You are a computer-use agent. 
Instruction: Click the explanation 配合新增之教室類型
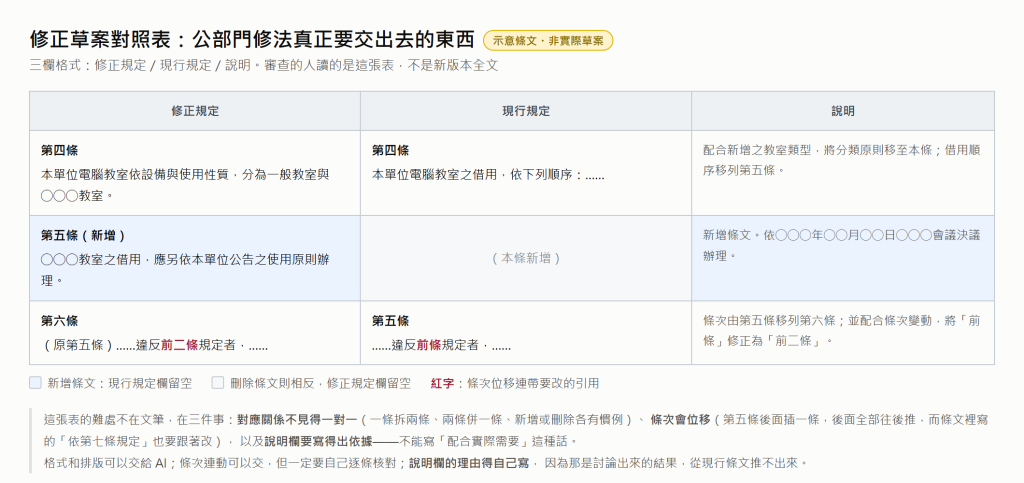[842, 160]
